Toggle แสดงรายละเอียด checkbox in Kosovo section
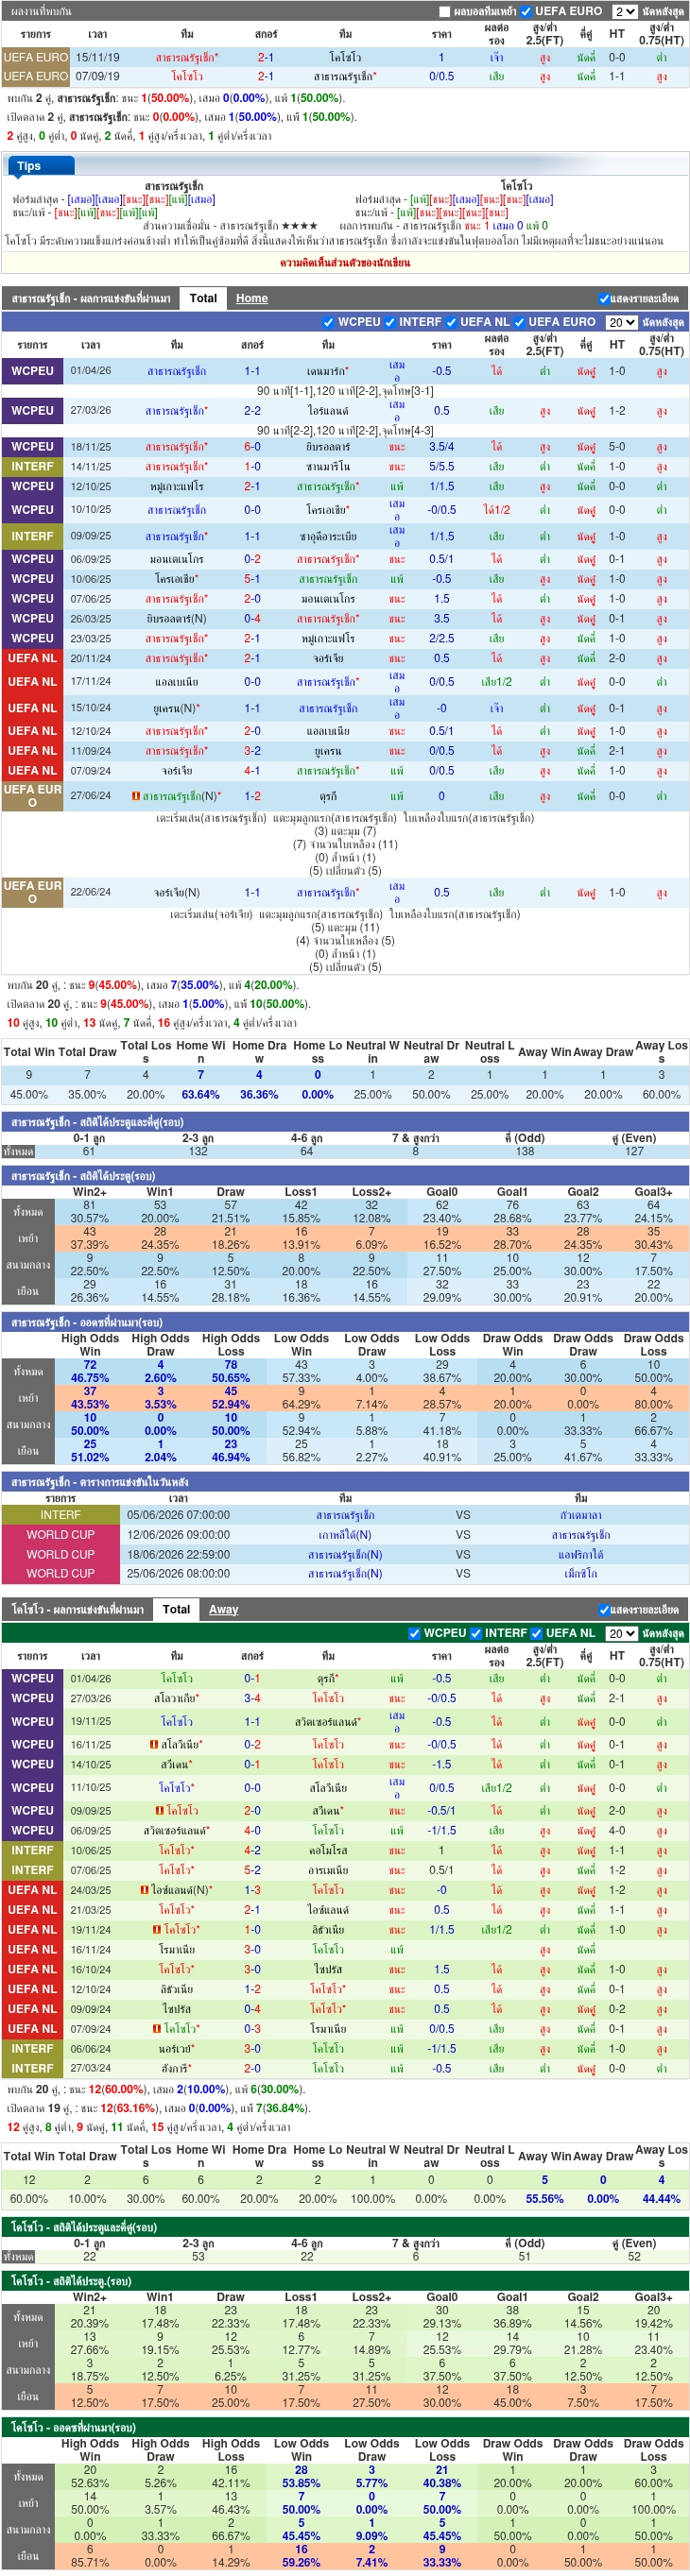690x2576 pixels. coord(604,1610)
